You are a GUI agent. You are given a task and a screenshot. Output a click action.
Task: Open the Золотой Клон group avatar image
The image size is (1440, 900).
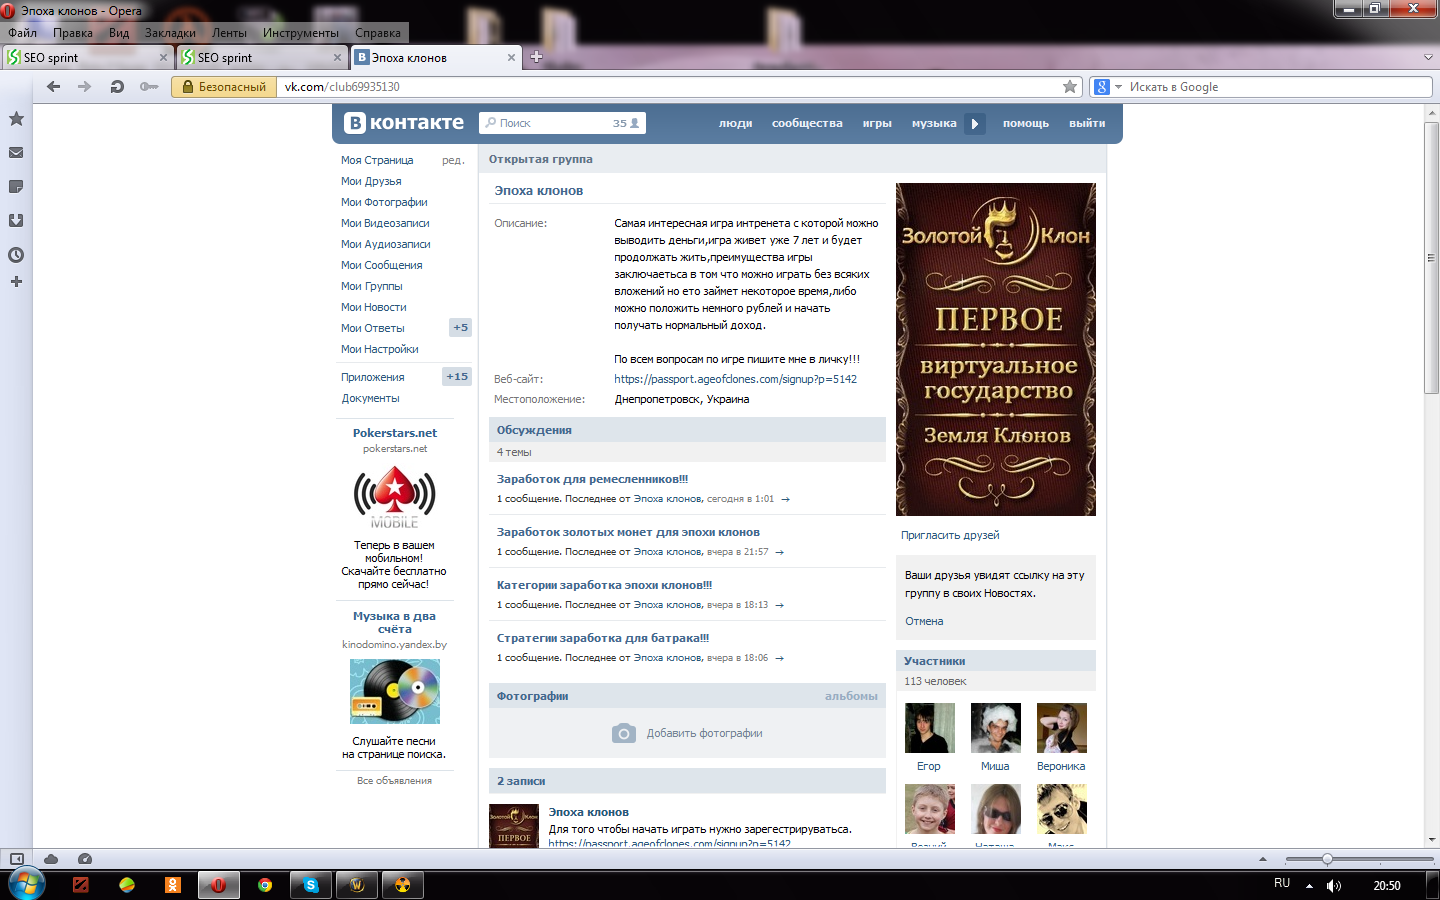996,349
